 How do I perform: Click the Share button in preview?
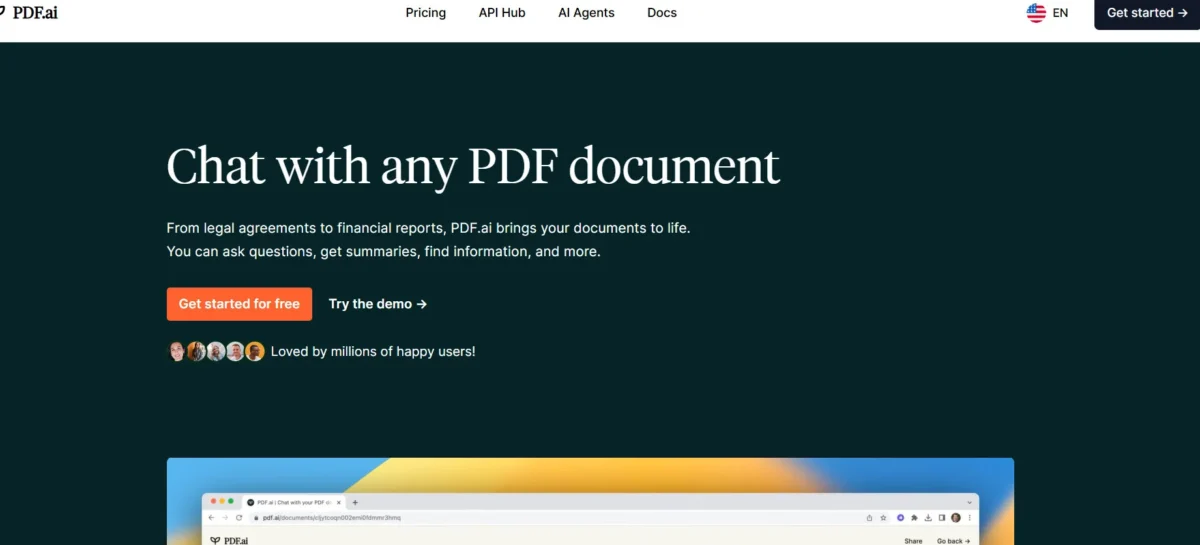click(913, 541)
